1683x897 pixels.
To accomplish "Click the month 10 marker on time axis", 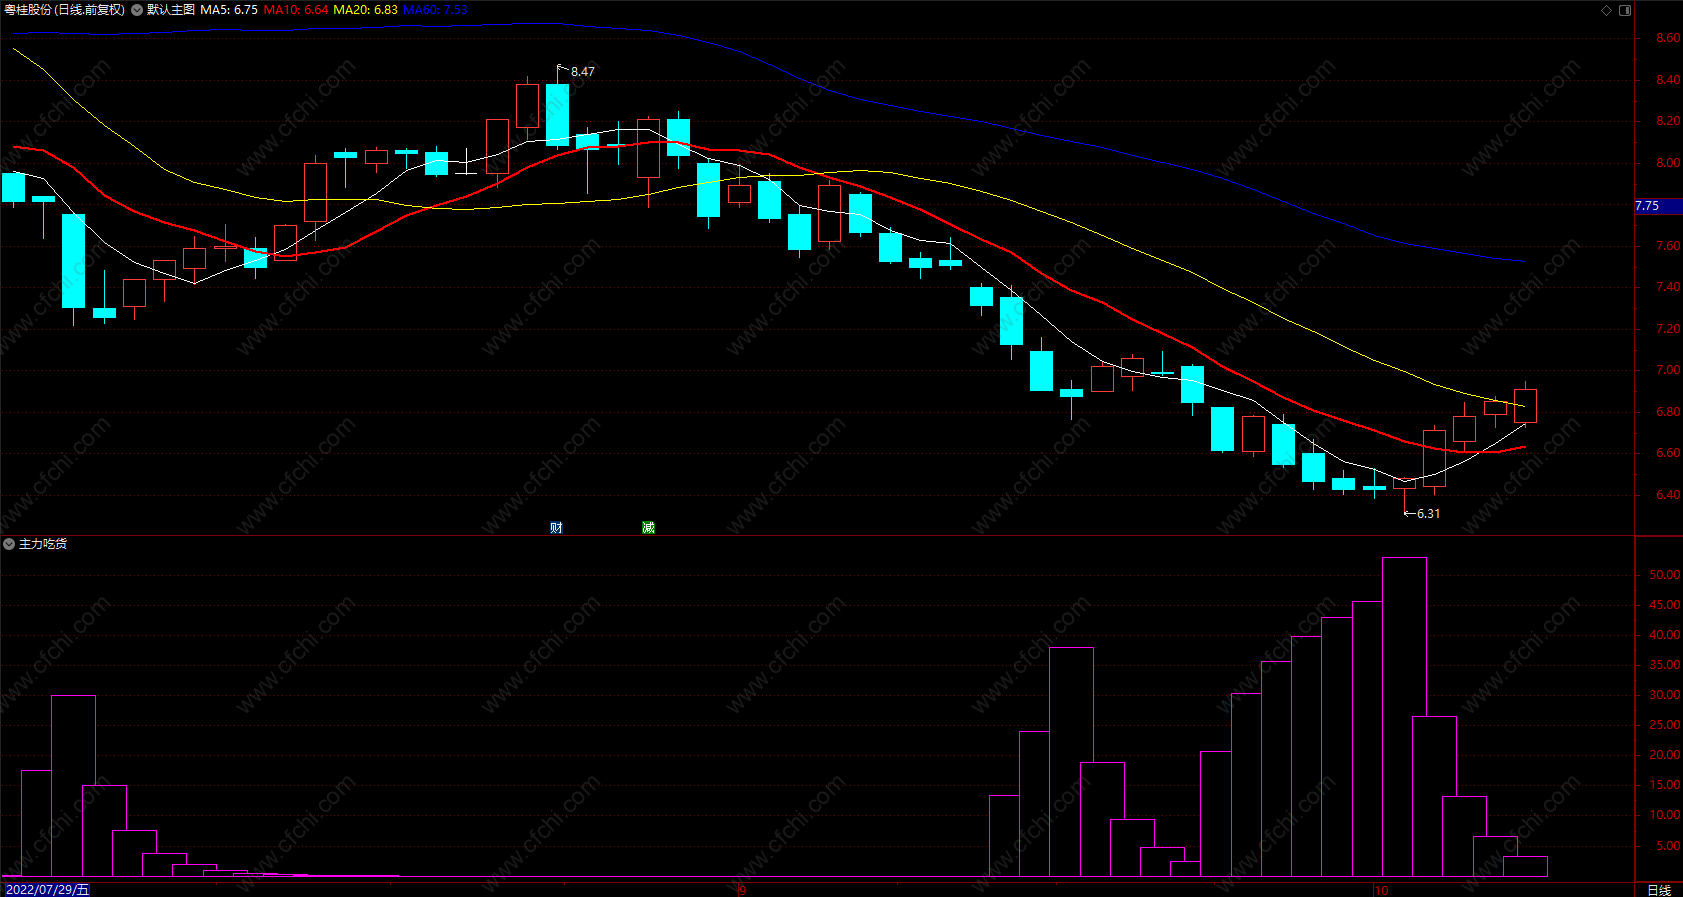I will pos(1381,890).
